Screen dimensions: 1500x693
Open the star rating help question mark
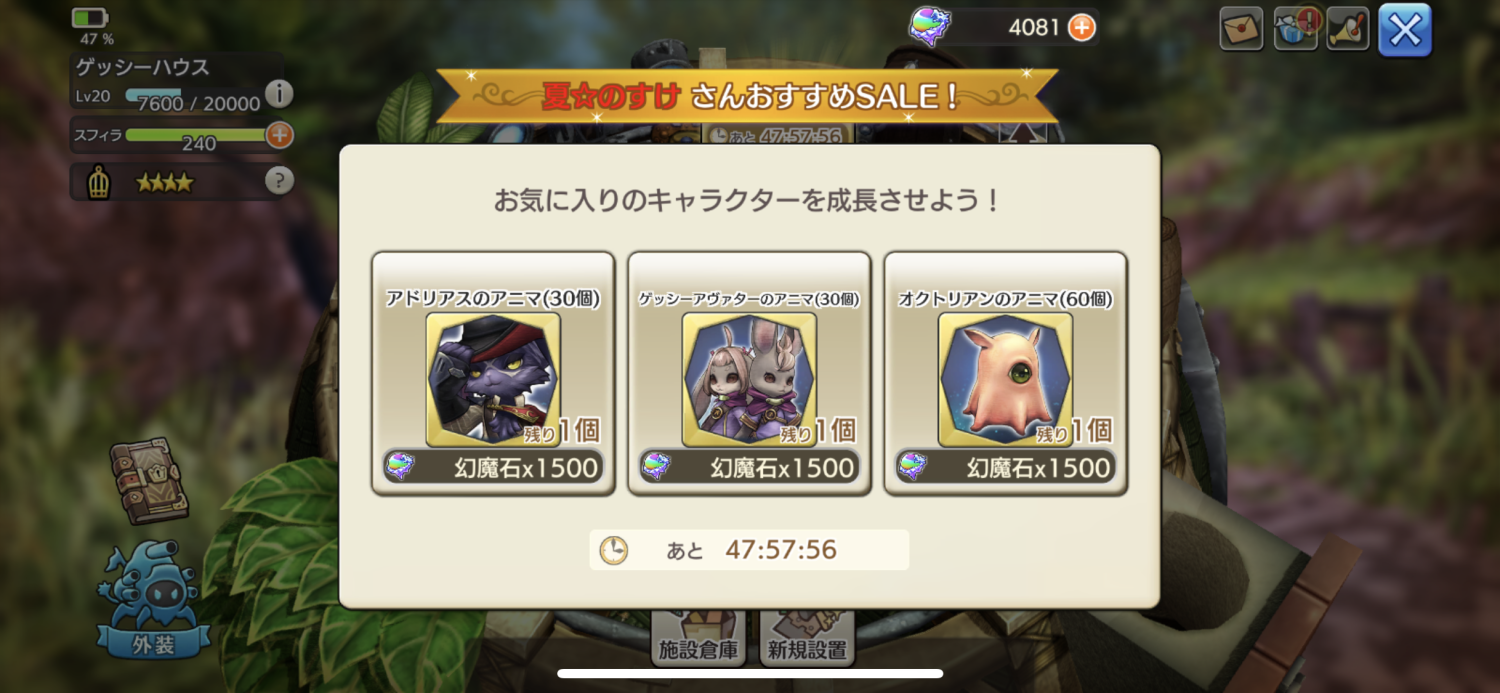tap(279, 181)
